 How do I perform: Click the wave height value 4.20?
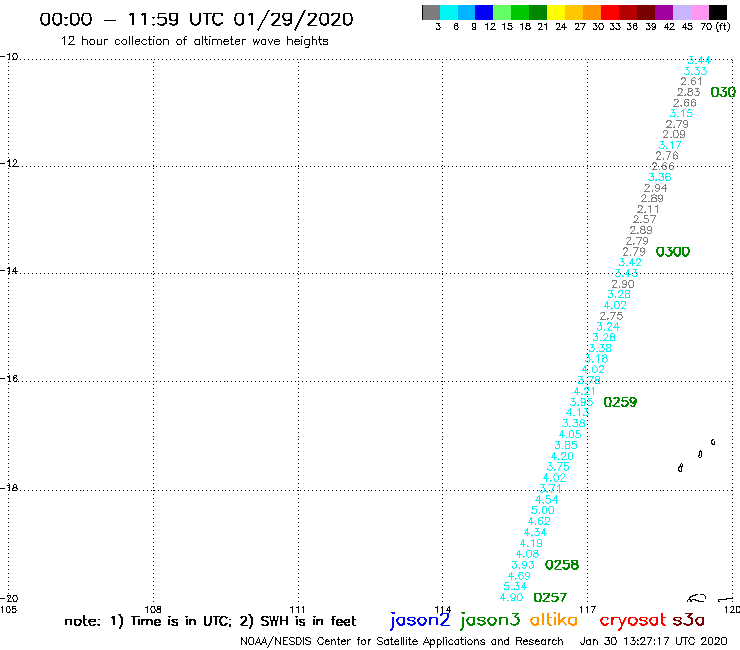563,456
